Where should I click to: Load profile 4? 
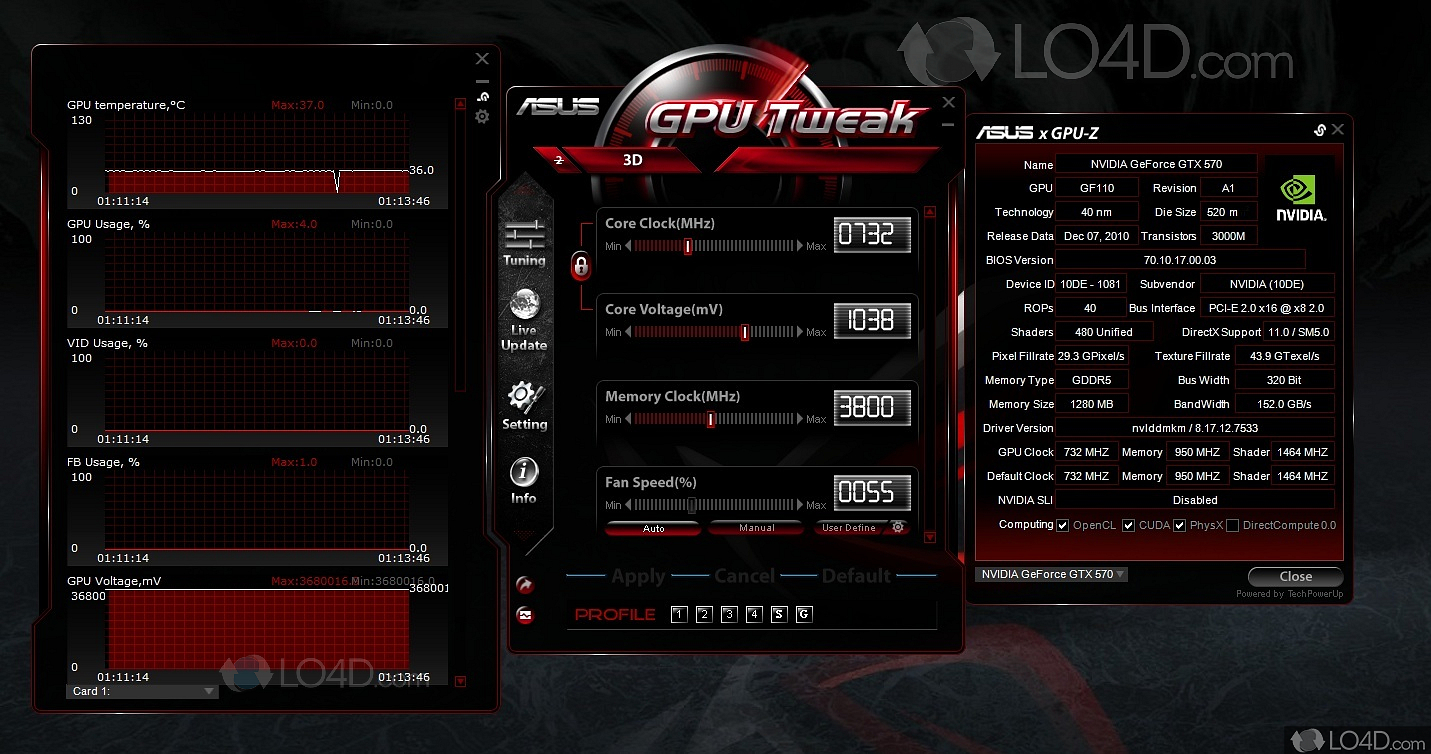[754, 614]
